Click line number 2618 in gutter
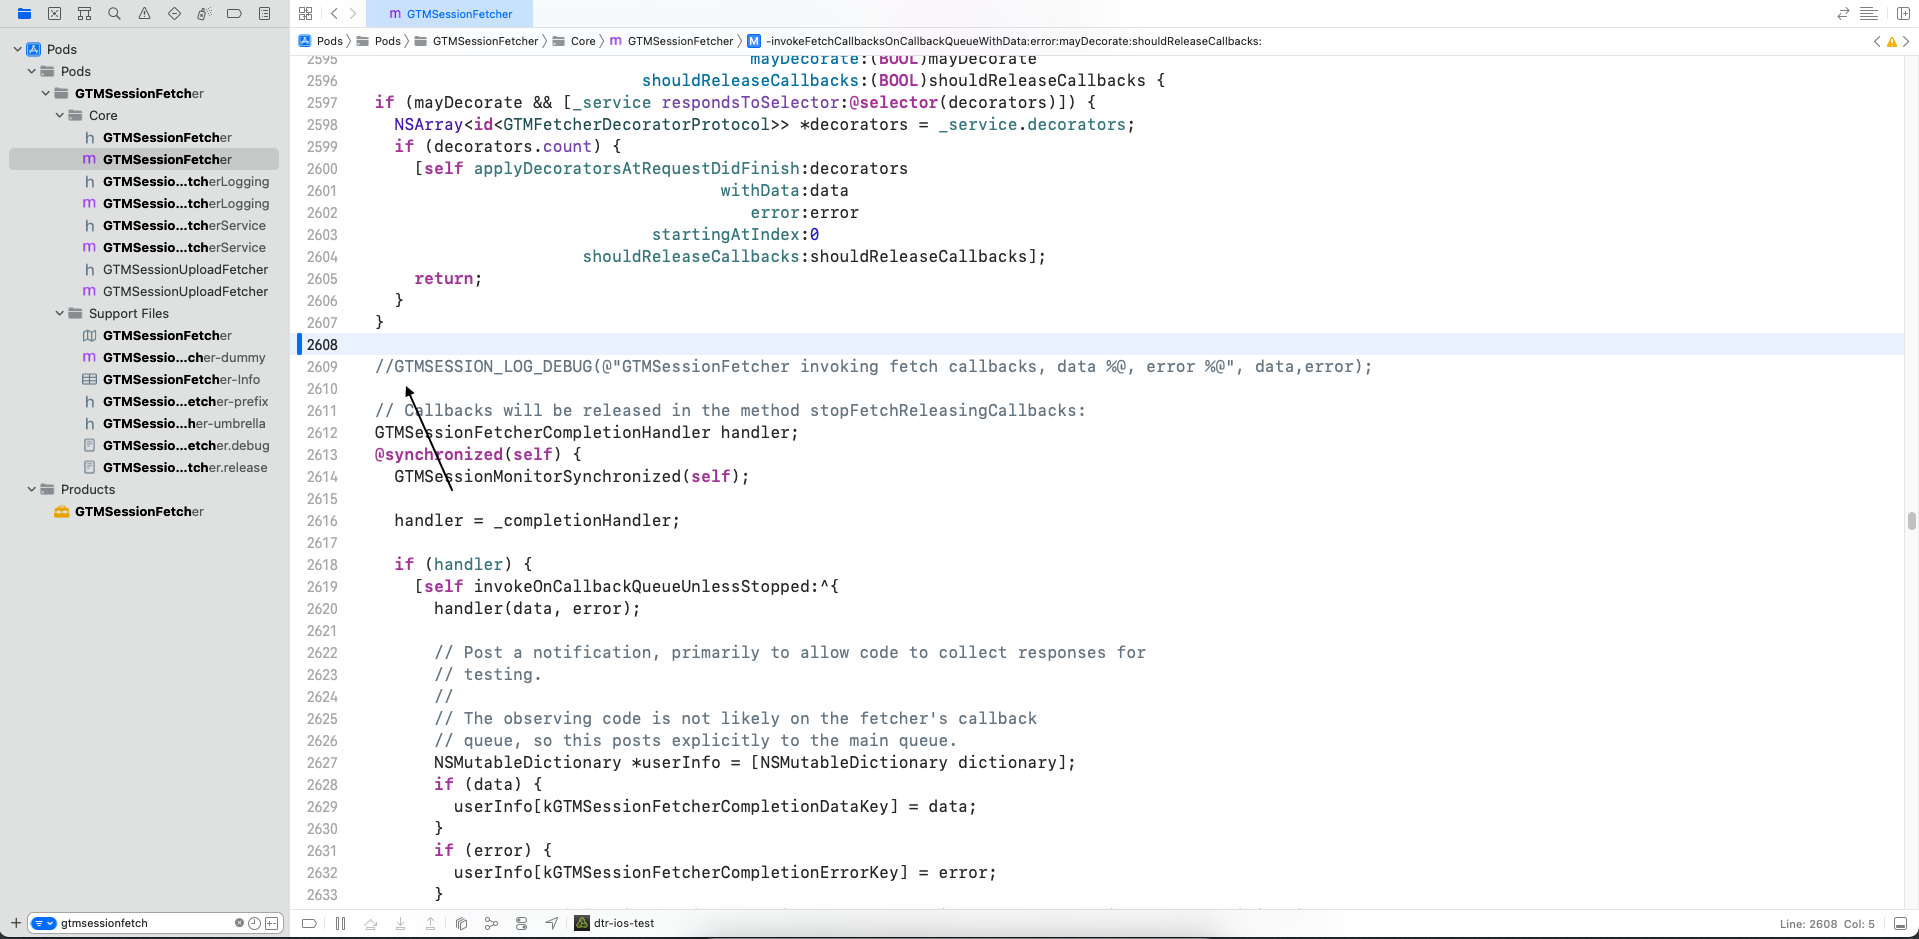The width and height of the screenshot is (1919, 939). pyautogui.click(x=322, y=565)
